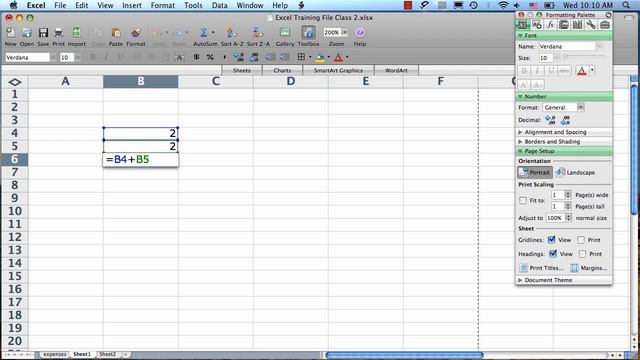Collapse the Page Setup section
The width and height of the screenshot is (640, 360).
520,151
